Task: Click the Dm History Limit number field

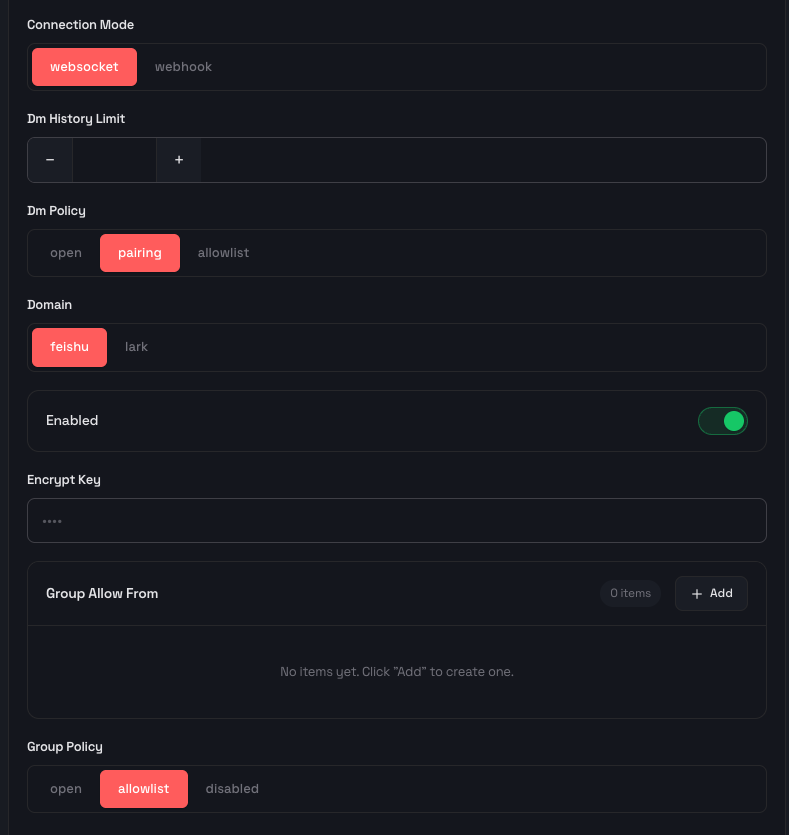Action: [x=114, y=160]
